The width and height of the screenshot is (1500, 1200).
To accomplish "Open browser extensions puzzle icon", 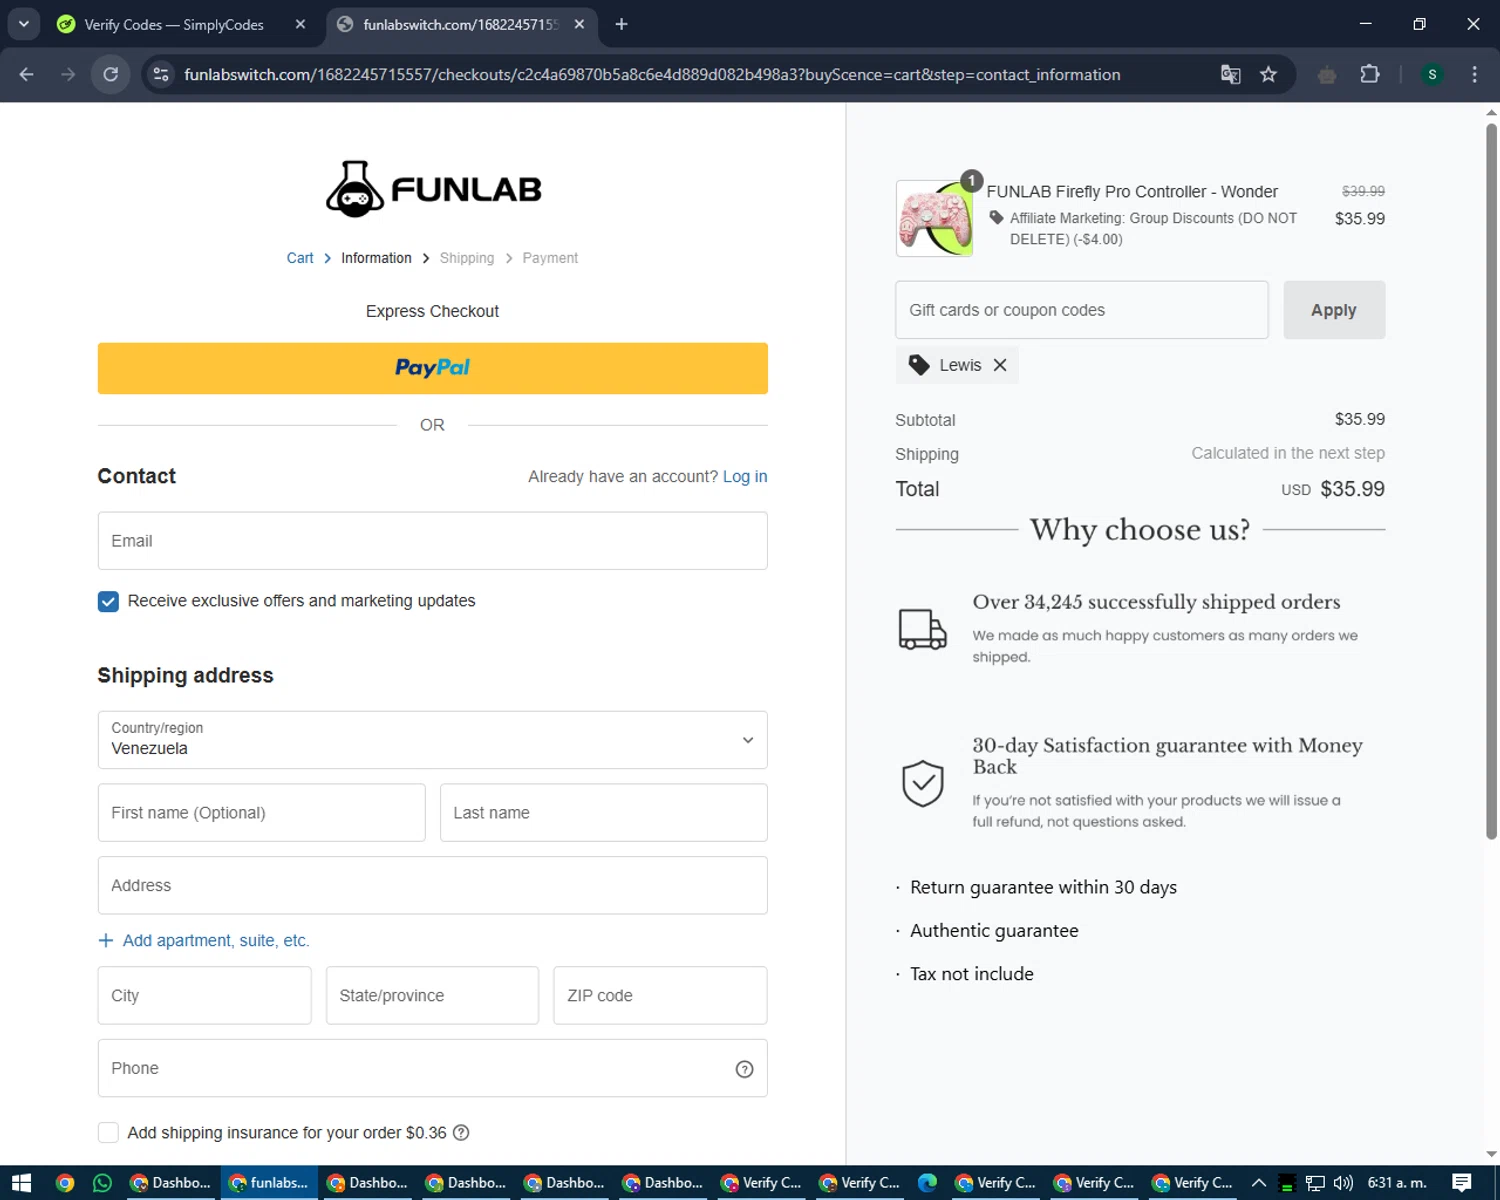I will 1370,74.
